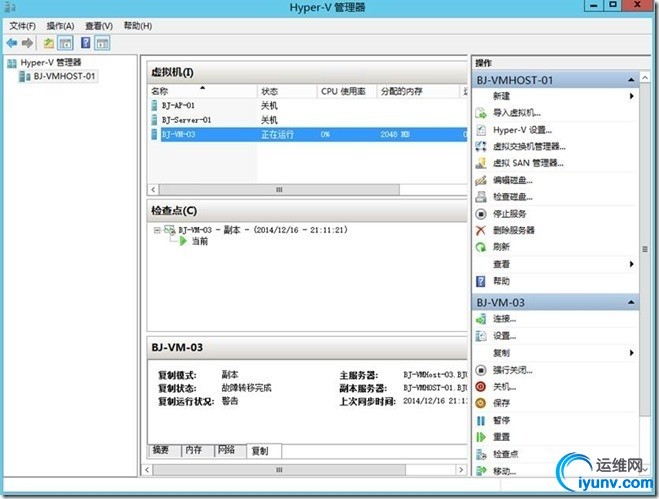Image resolution: width=659 pixels, height=499 pixels.
Task: Open the 文件(F) menu
Action: (23, 26)
